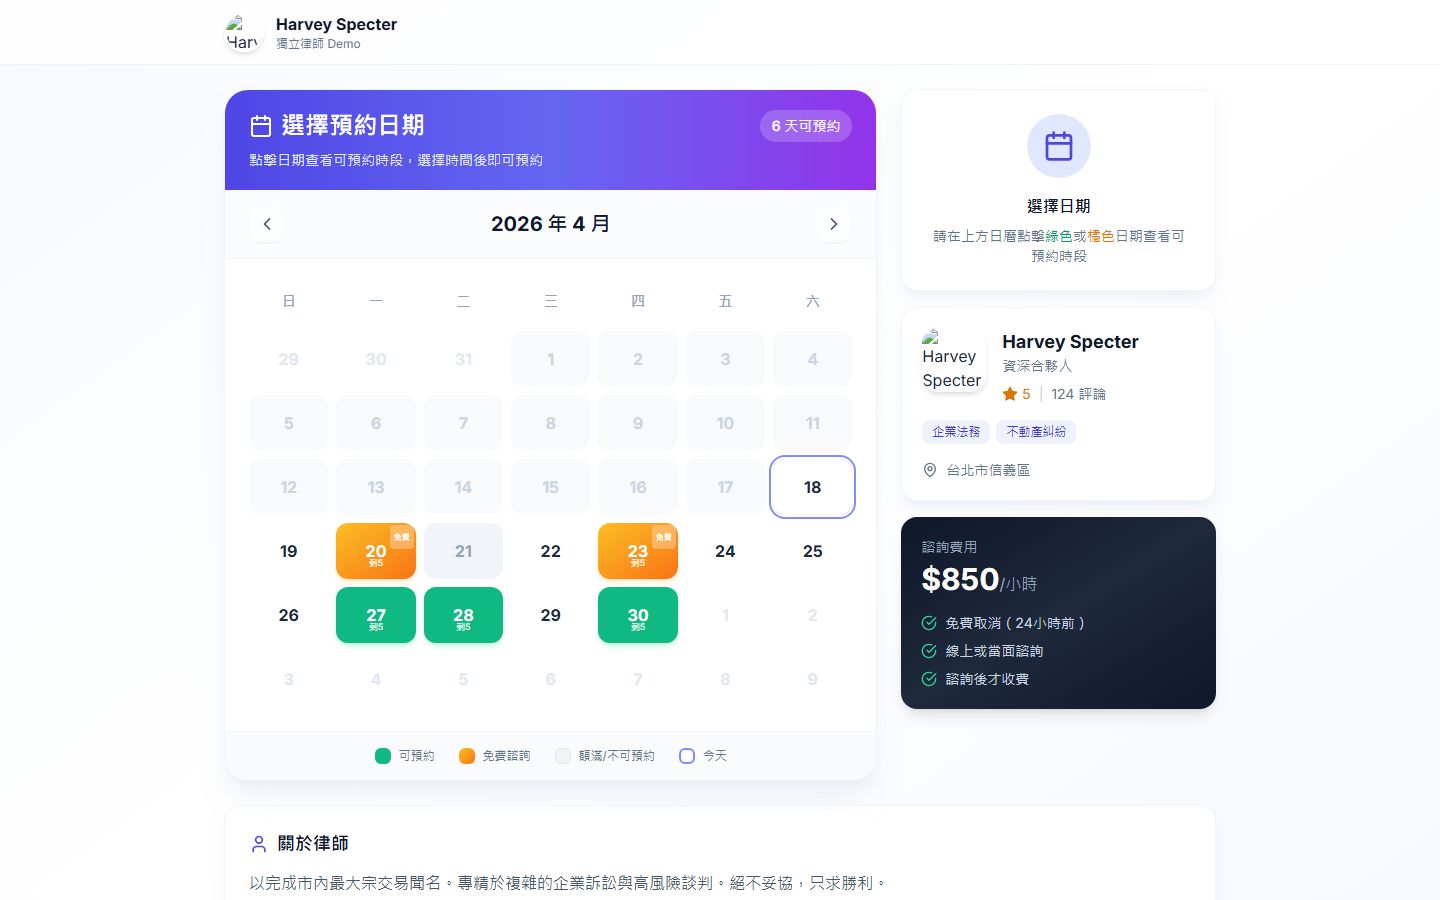Screen dimensions: 1440x900
Task: Click date 19 on the calendar
Action: click(289, 551)
